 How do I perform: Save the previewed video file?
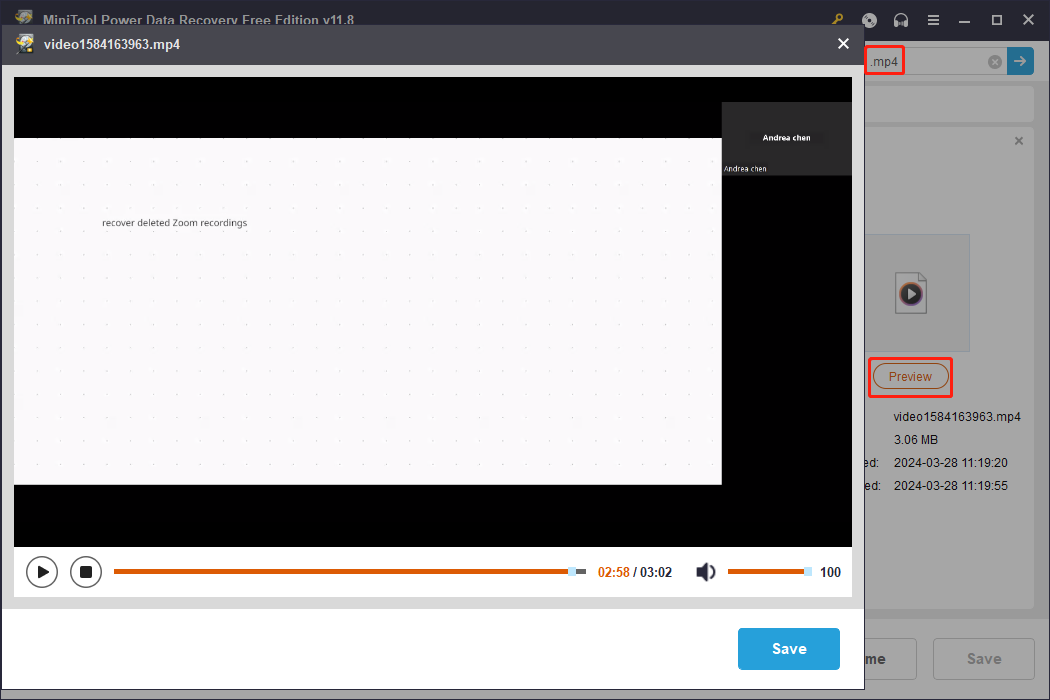[788, 648]
